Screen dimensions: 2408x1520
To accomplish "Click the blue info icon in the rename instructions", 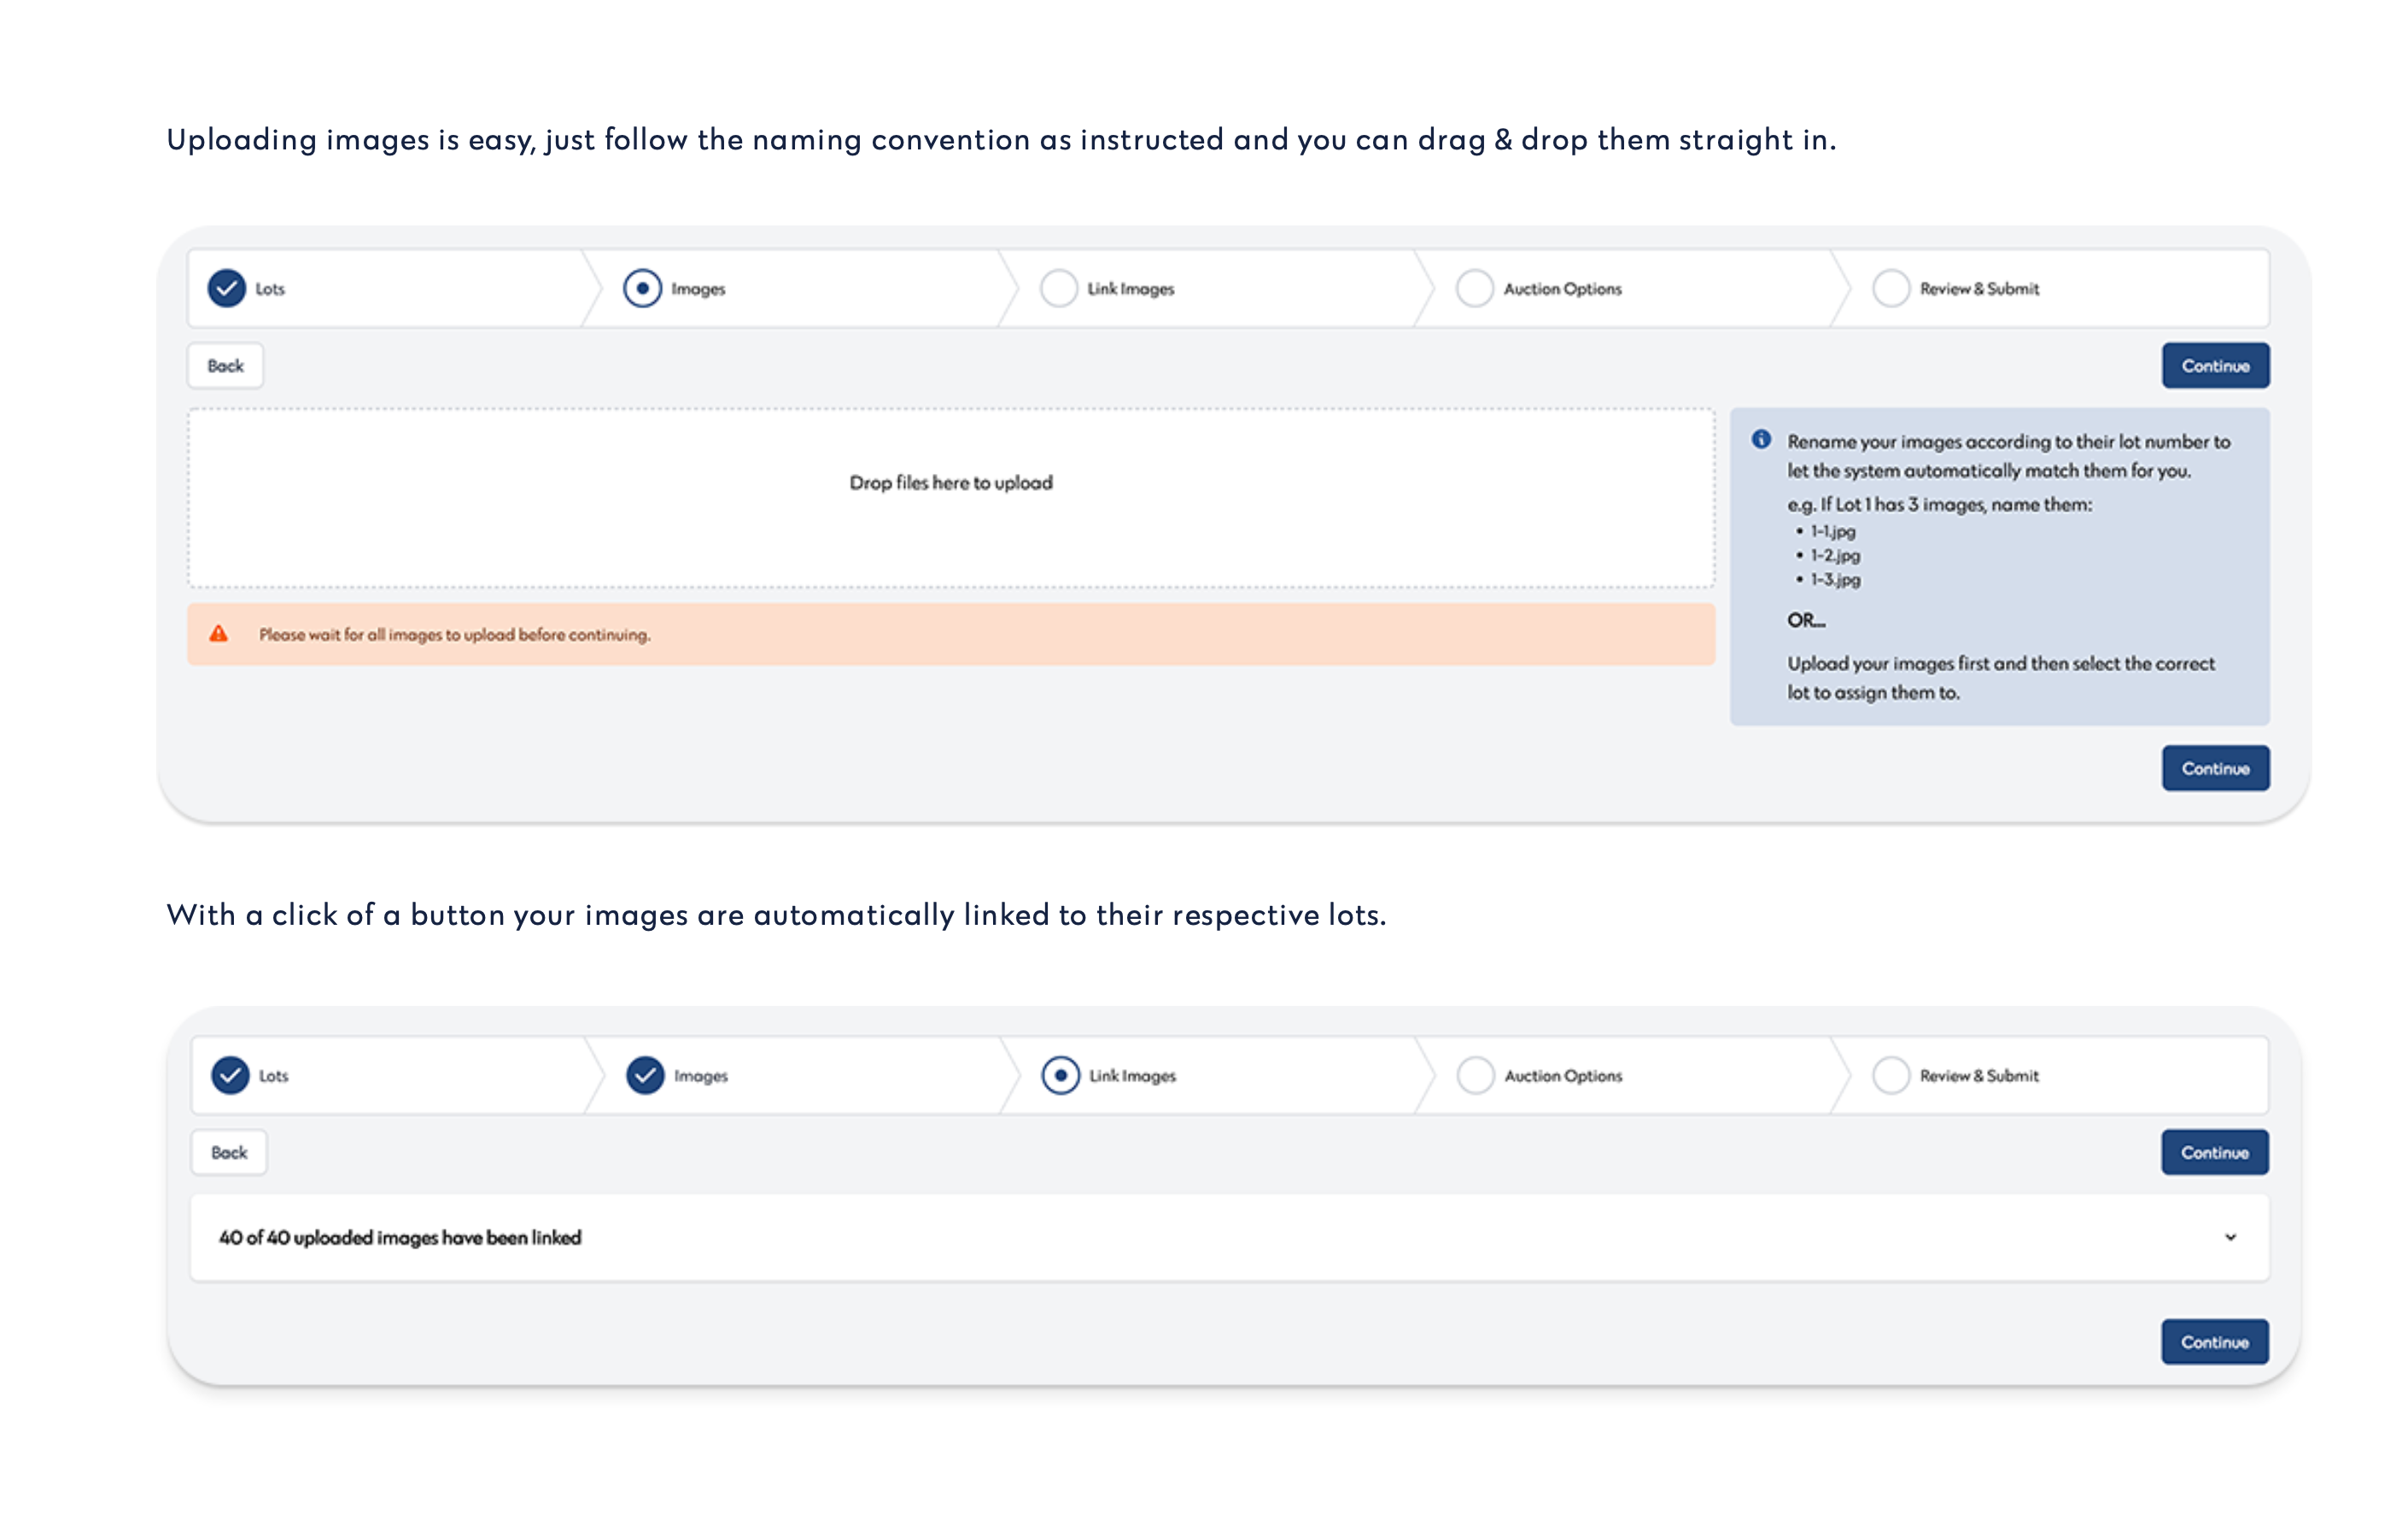I will coord(1761,440).
